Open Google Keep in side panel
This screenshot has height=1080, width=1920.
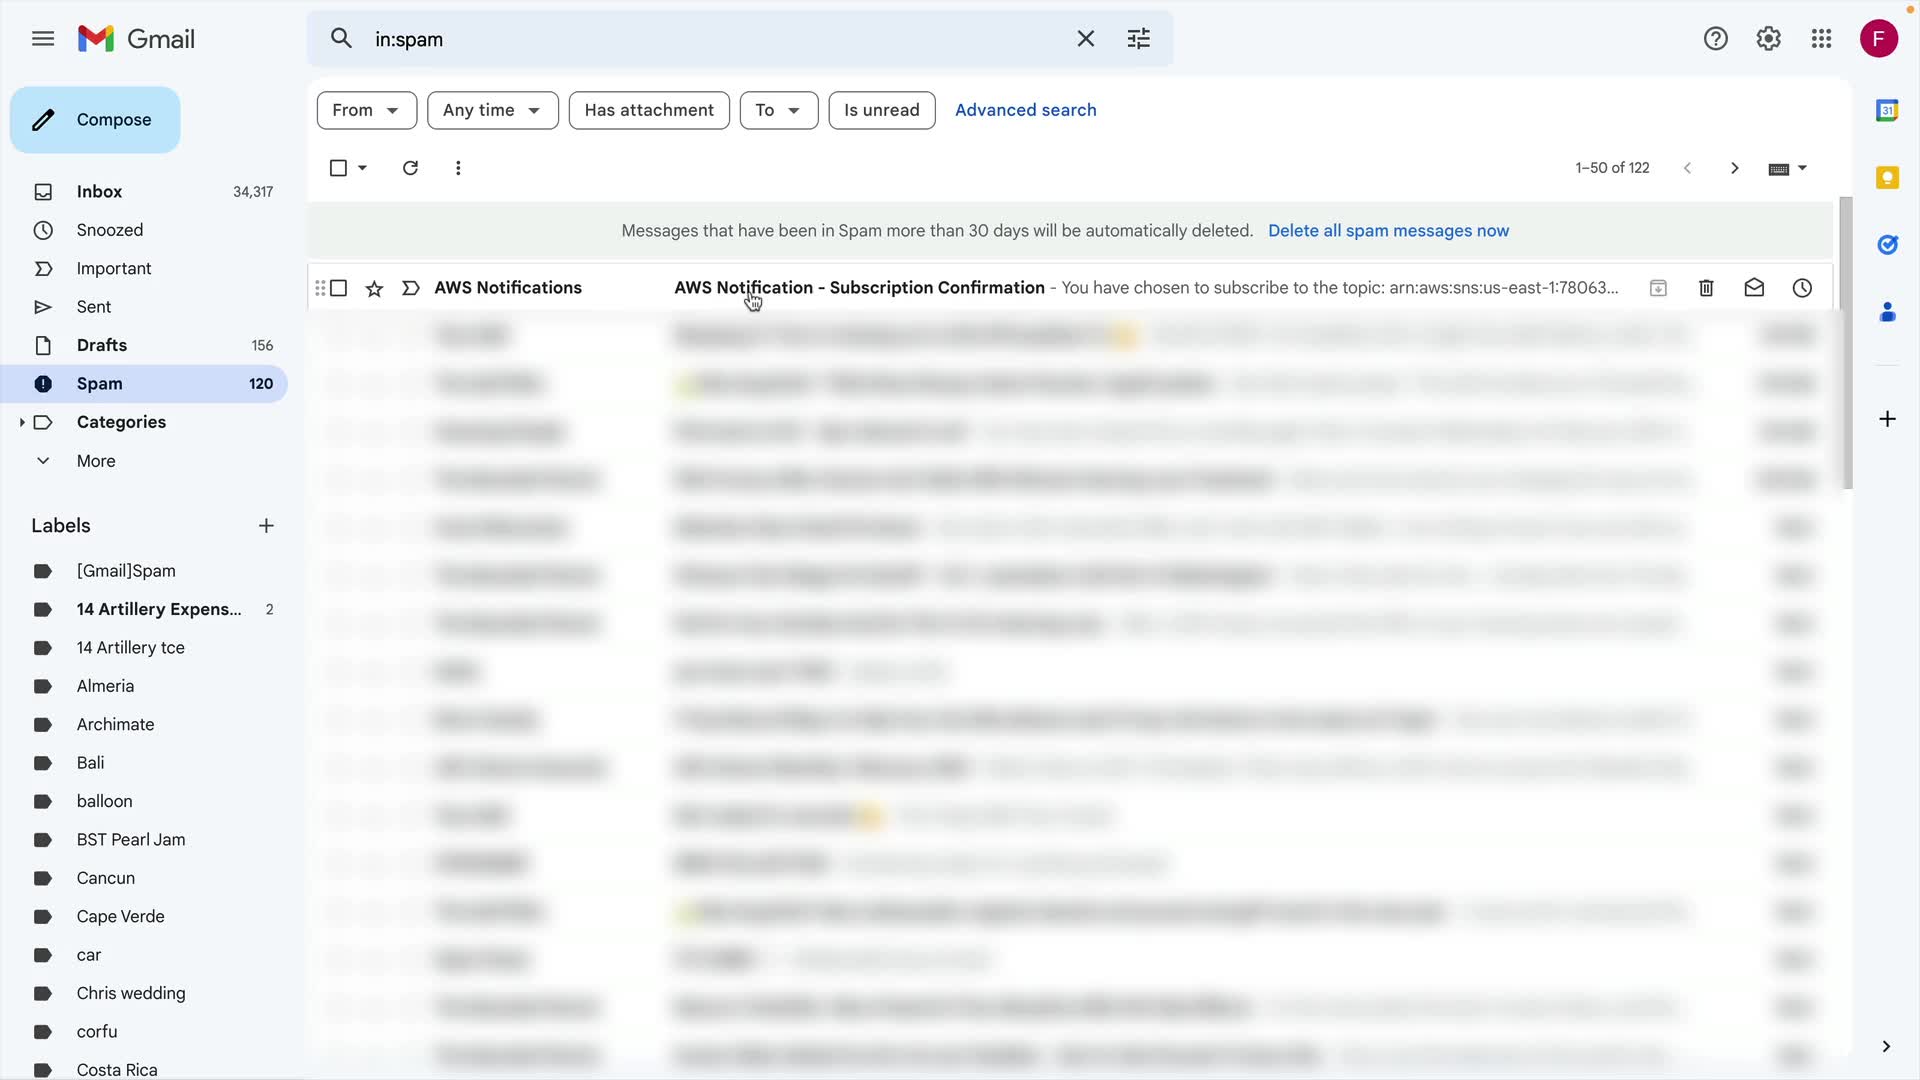(x=1887, y=178)
